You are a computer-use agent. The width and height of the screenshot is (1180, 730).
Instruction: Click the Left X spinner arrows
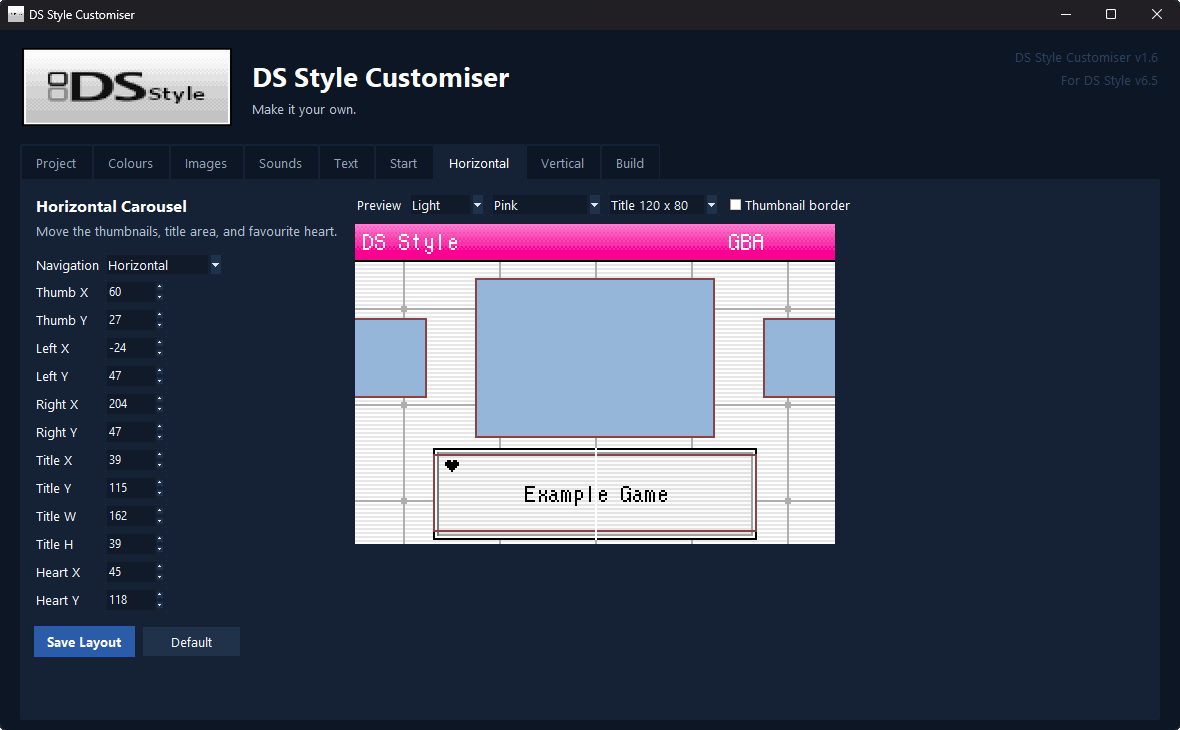[160, 348]
